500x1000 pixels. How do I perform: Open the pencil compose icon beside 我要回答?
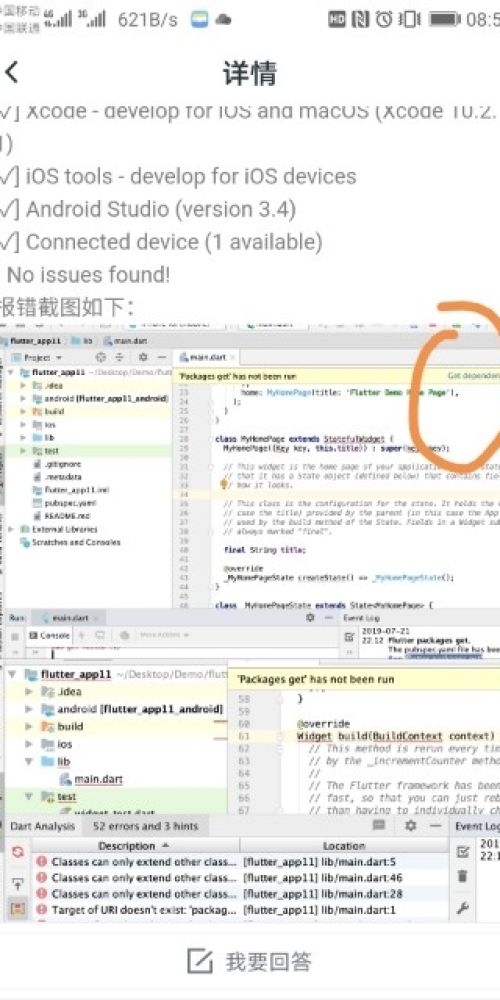click(x=200, y=961)
